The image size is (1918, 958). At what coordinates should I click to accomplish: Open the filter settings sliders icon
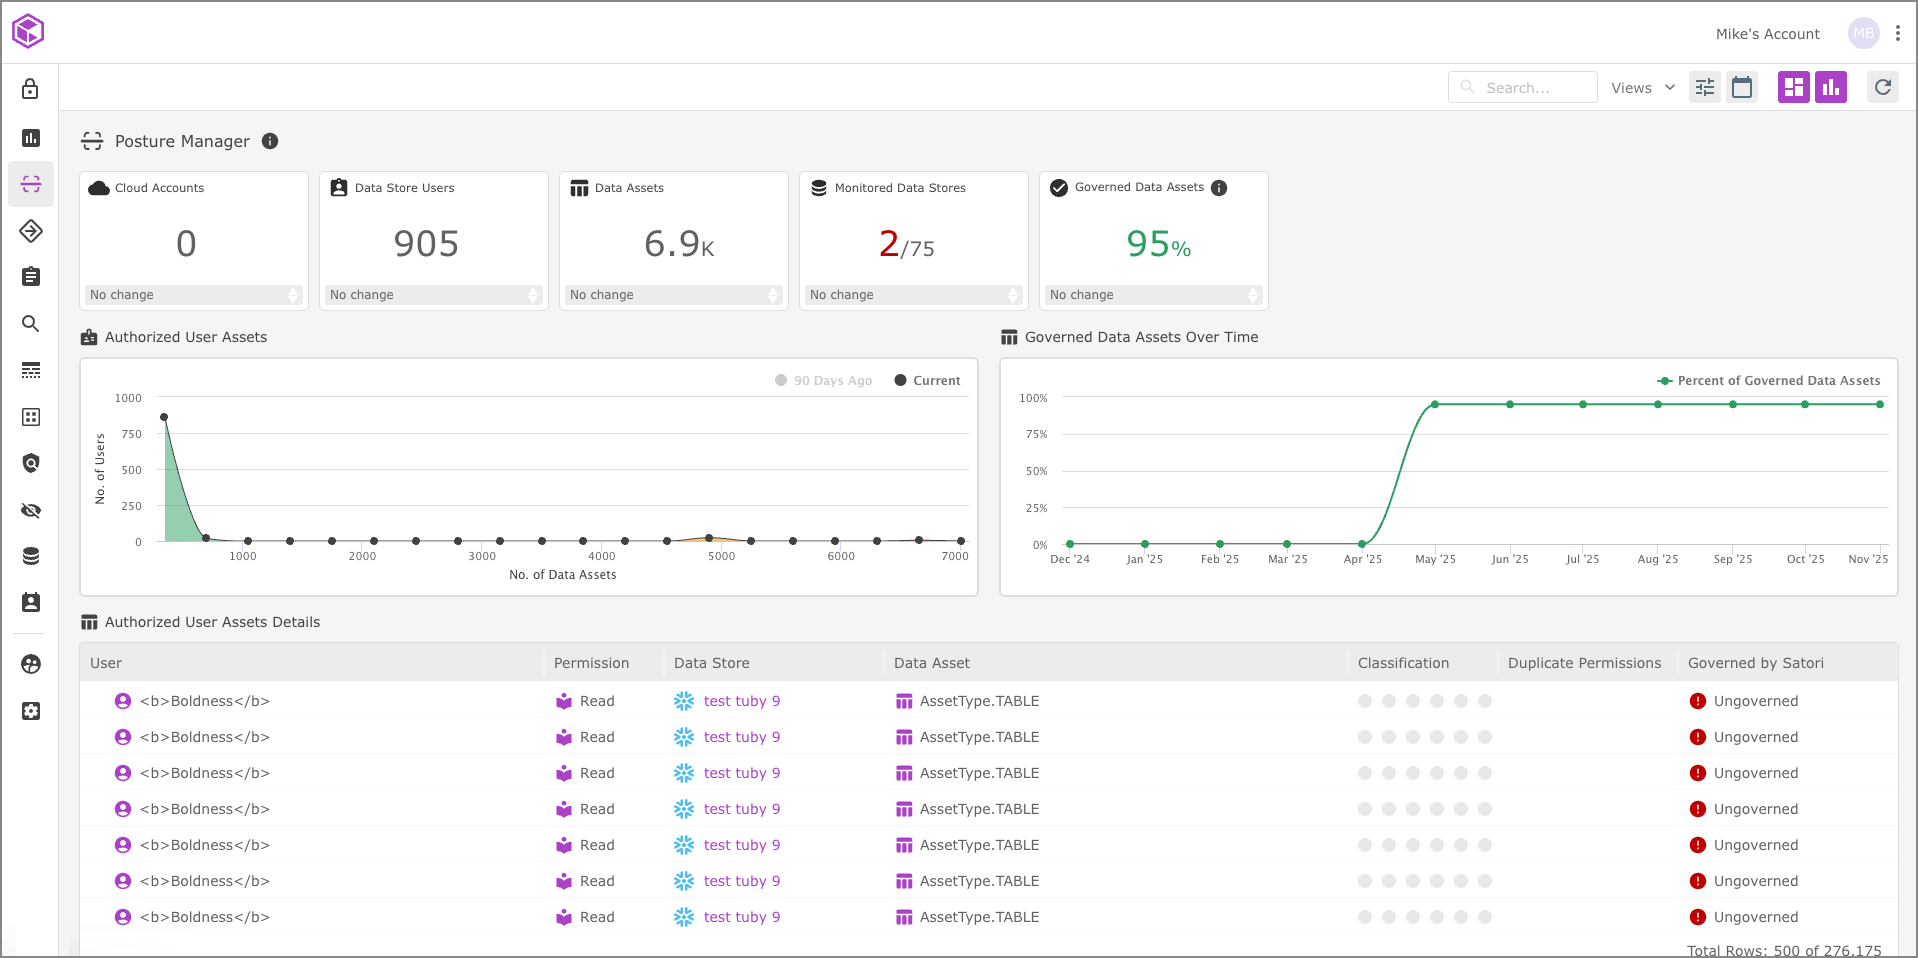coord(1705,88)
